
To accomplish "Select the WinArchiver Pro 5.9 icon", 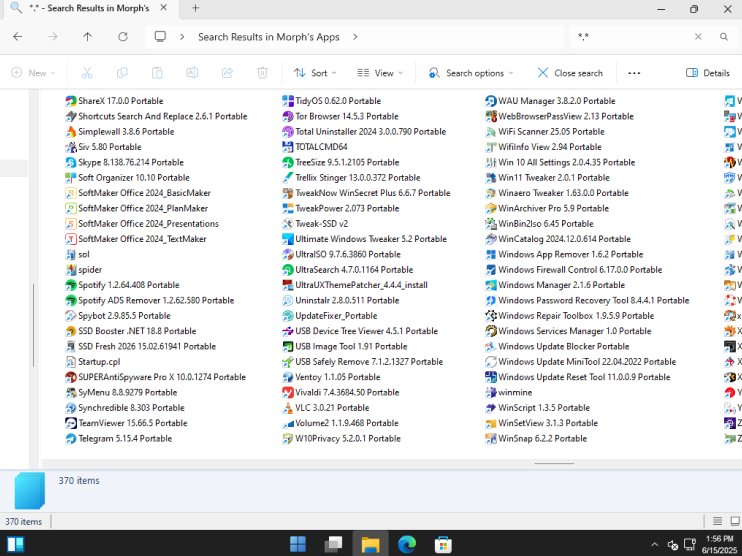I will [491, 208].
